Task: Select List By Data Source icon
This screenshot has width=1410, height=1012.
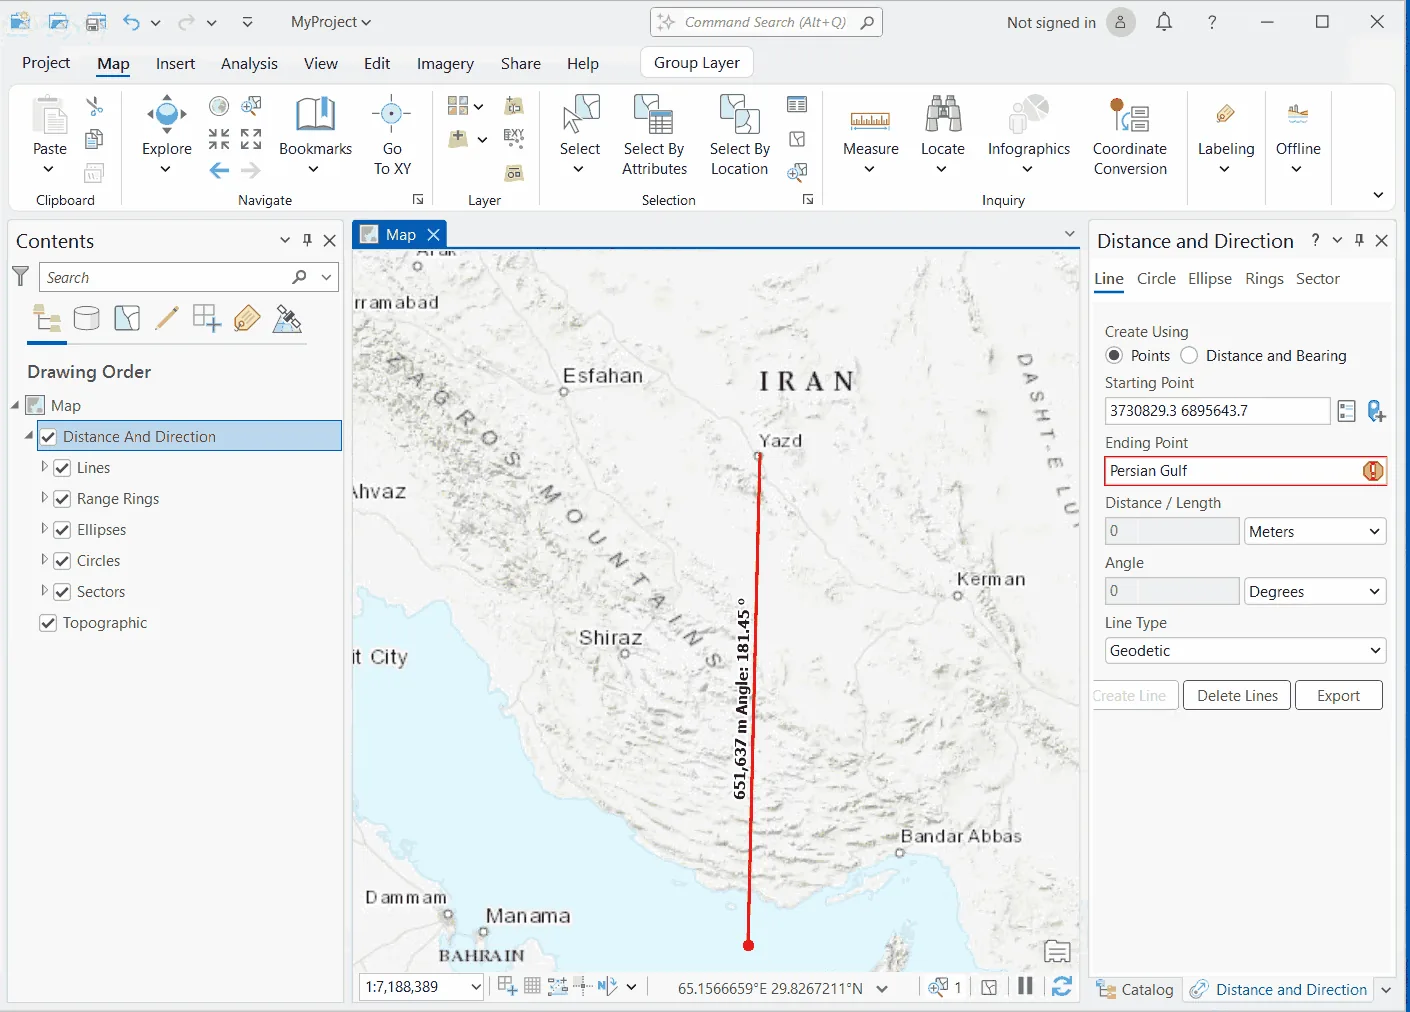Action: click(87, 319)
